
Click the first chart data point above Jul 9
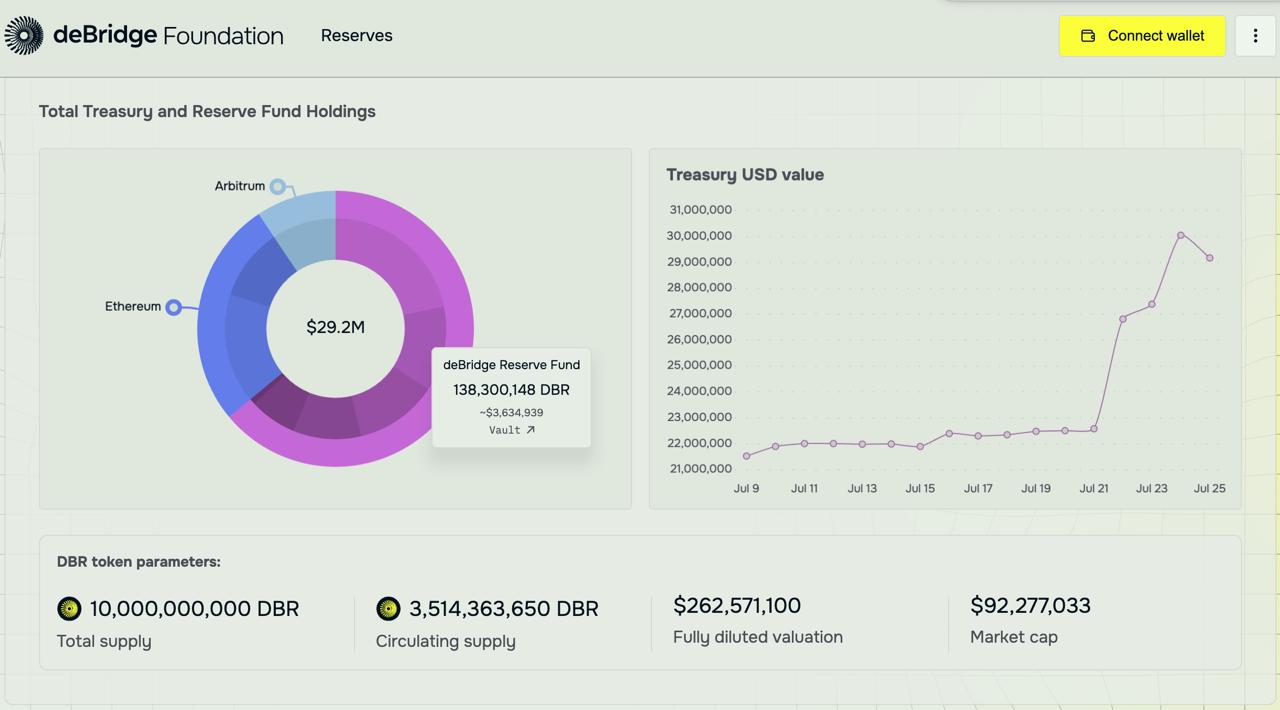[747, 456]
